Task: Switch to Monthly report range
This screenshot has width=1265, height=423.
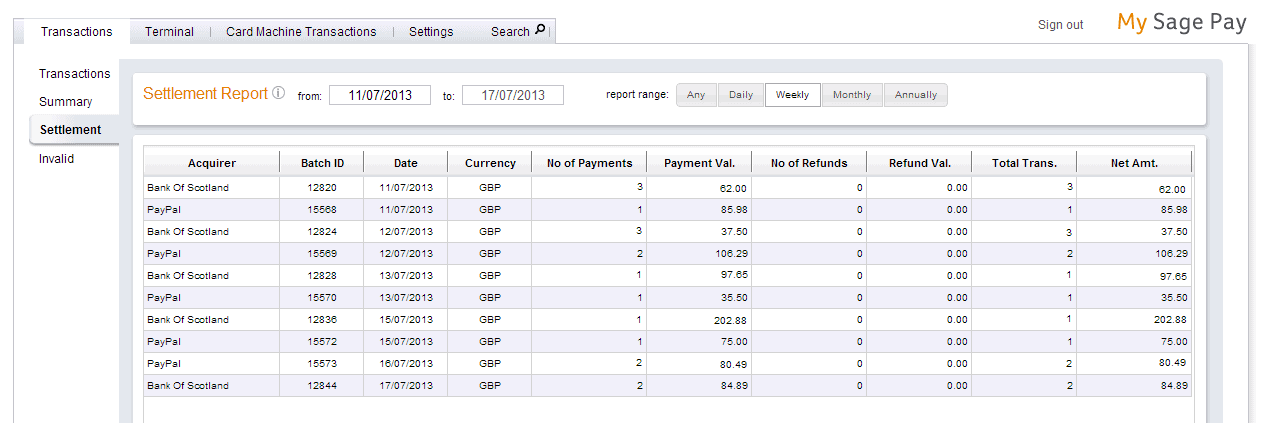Action: click(852, 95)
